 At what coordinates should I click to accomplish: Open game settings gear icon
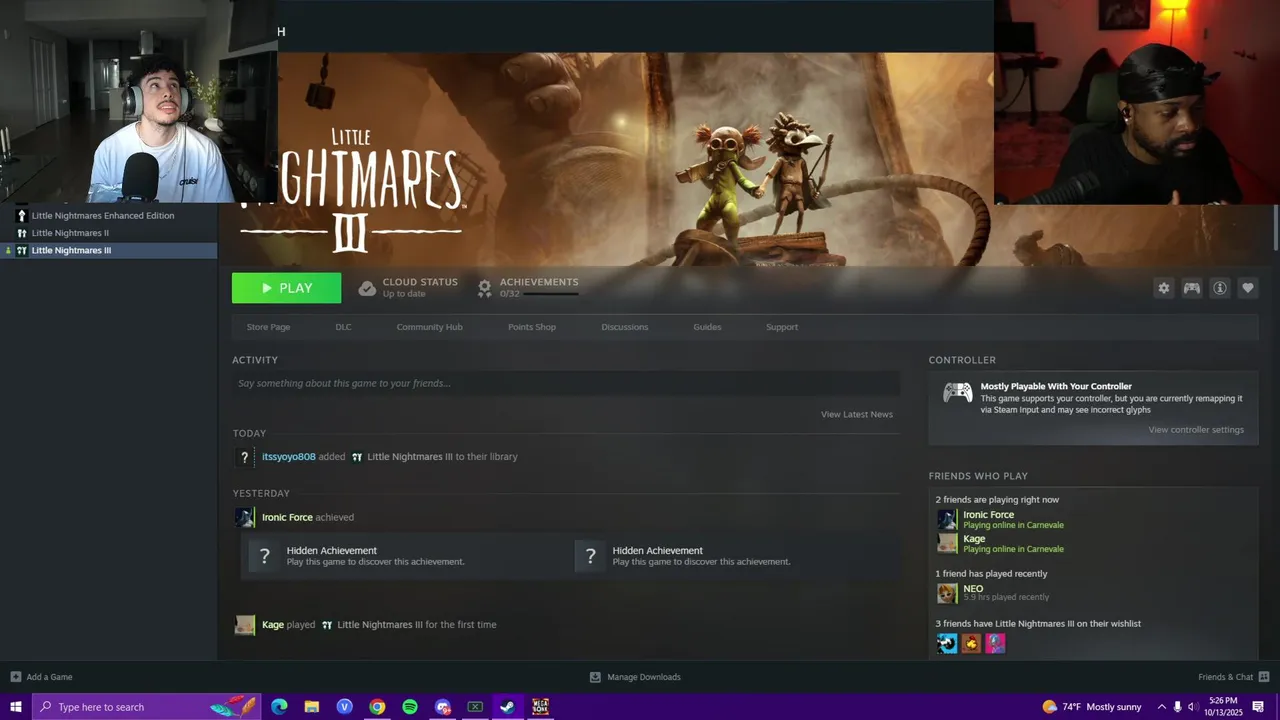pos(1163,288)
